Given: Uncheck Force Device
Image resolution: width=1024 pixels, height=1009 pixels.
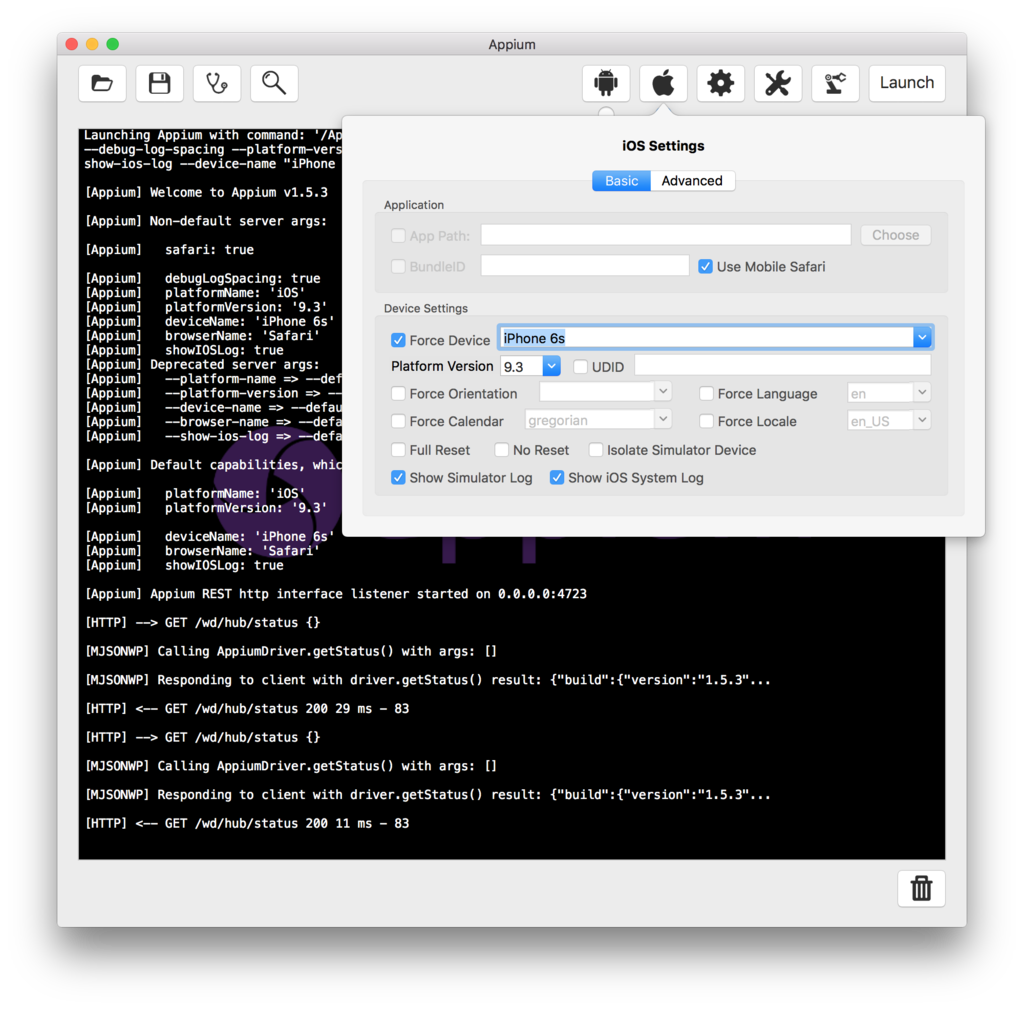Looking at the screenshot, I should 398,340.
